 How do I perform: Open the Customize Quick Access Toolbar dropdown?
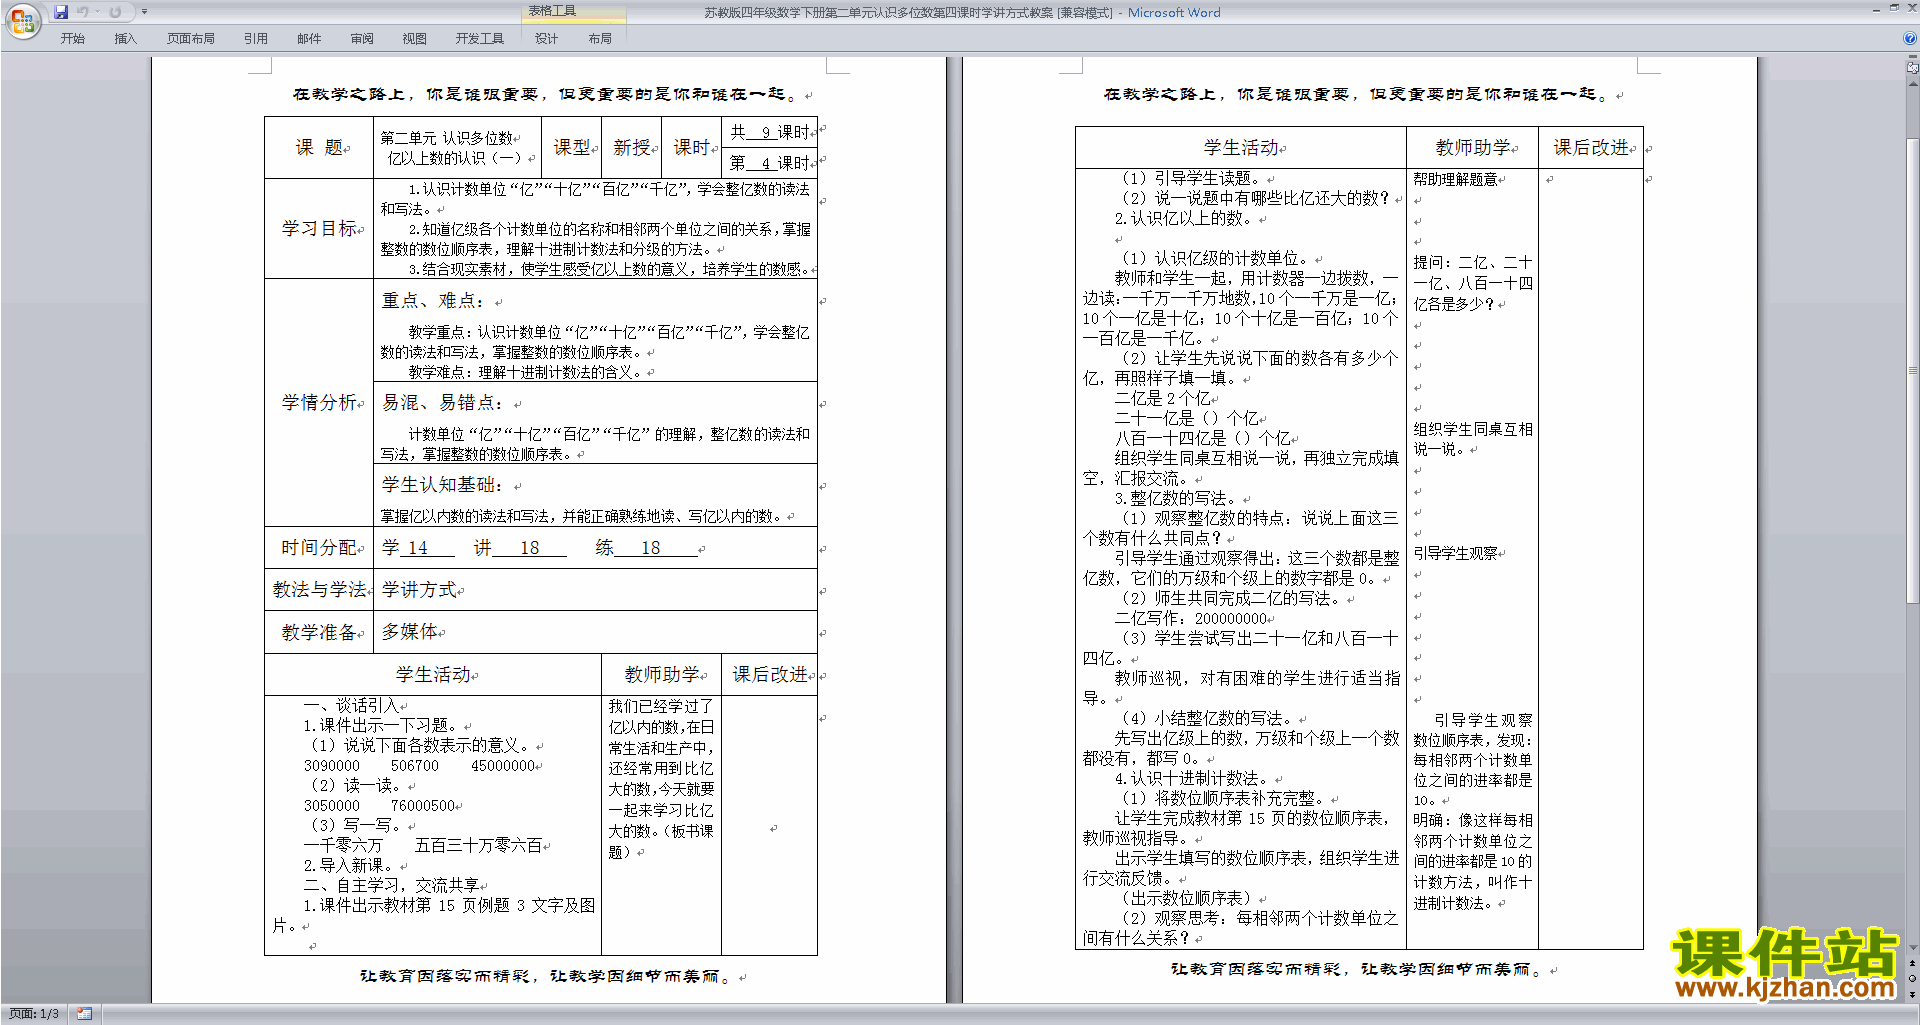(x=144, y=12)
